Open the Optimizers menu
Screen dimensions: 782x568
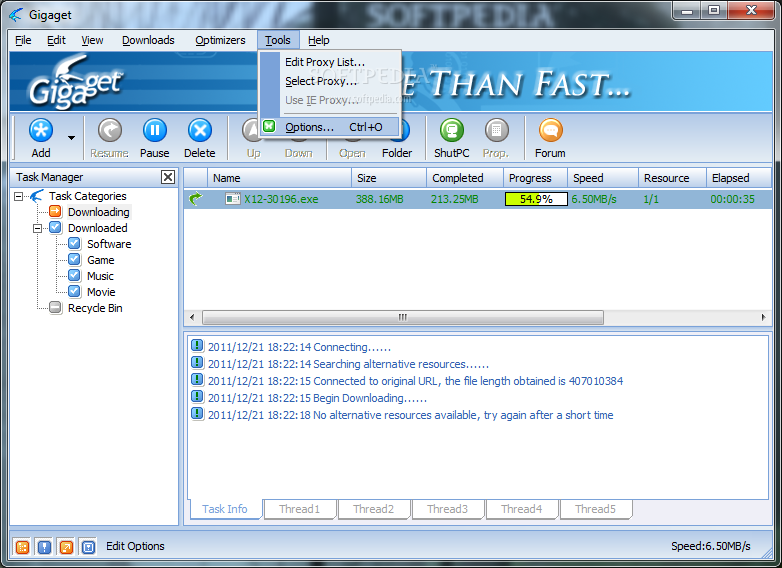220,40
